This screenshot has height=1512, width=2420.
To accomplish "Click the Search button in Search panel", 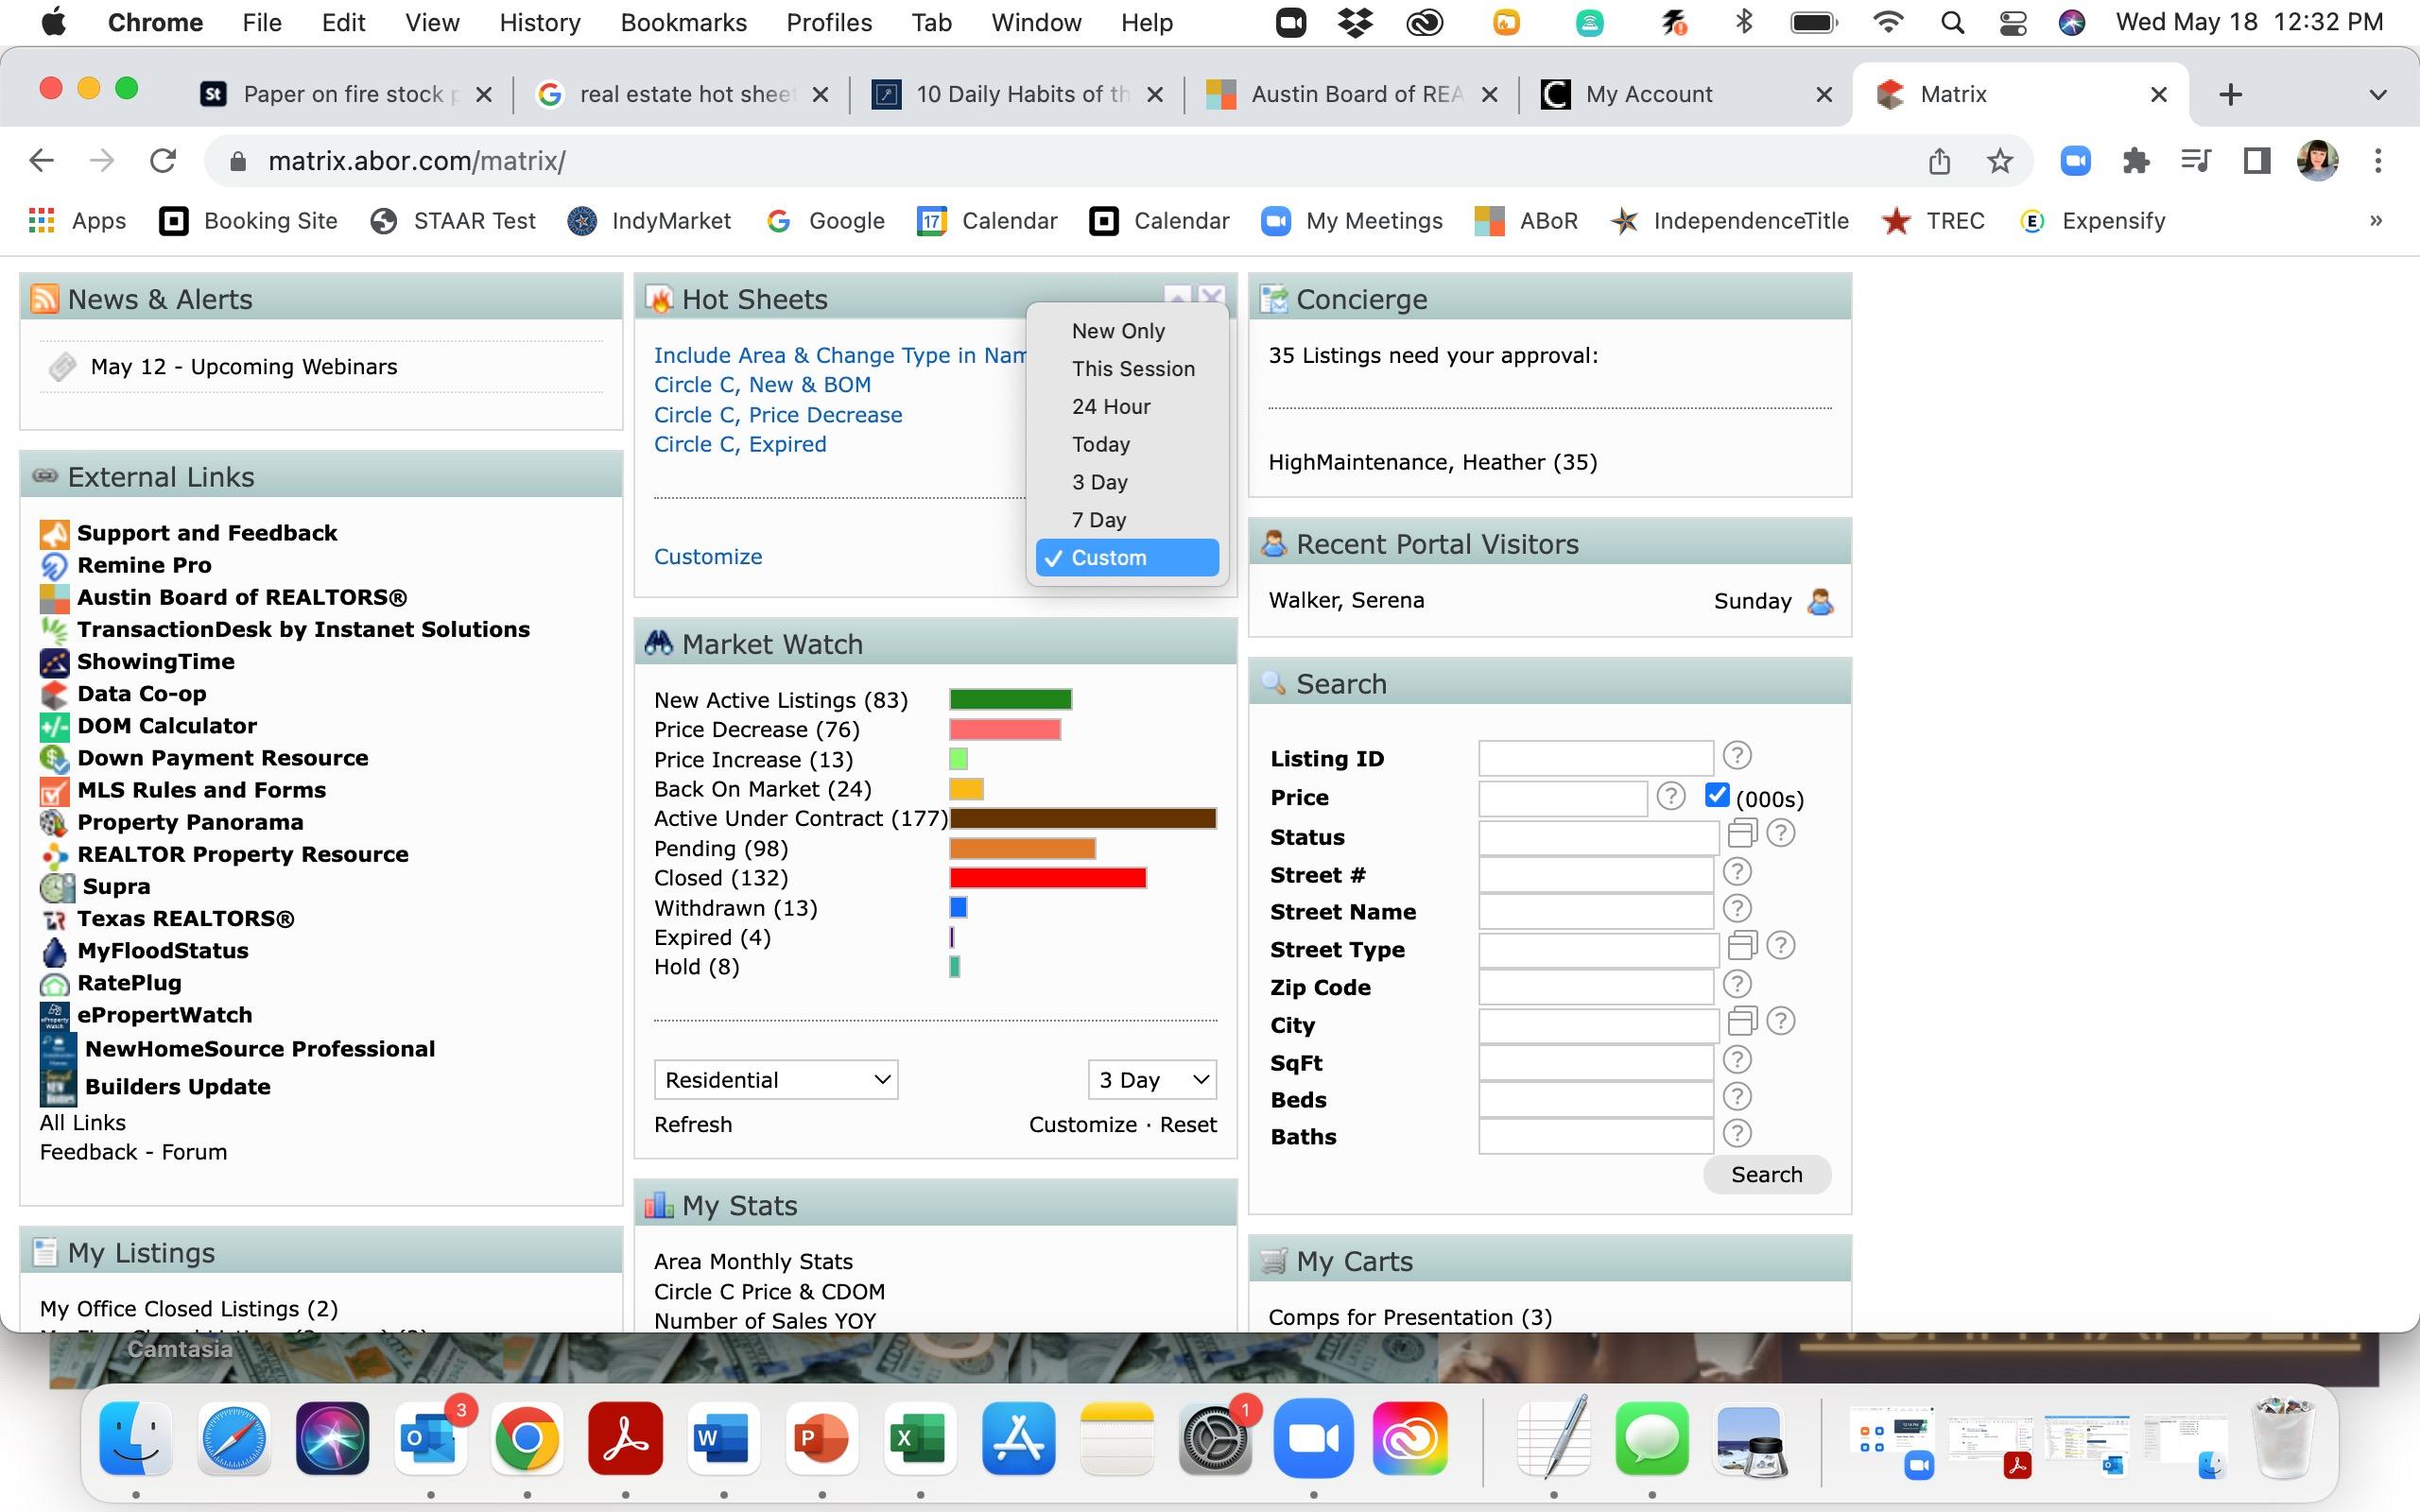I will pos(1766,1174).
